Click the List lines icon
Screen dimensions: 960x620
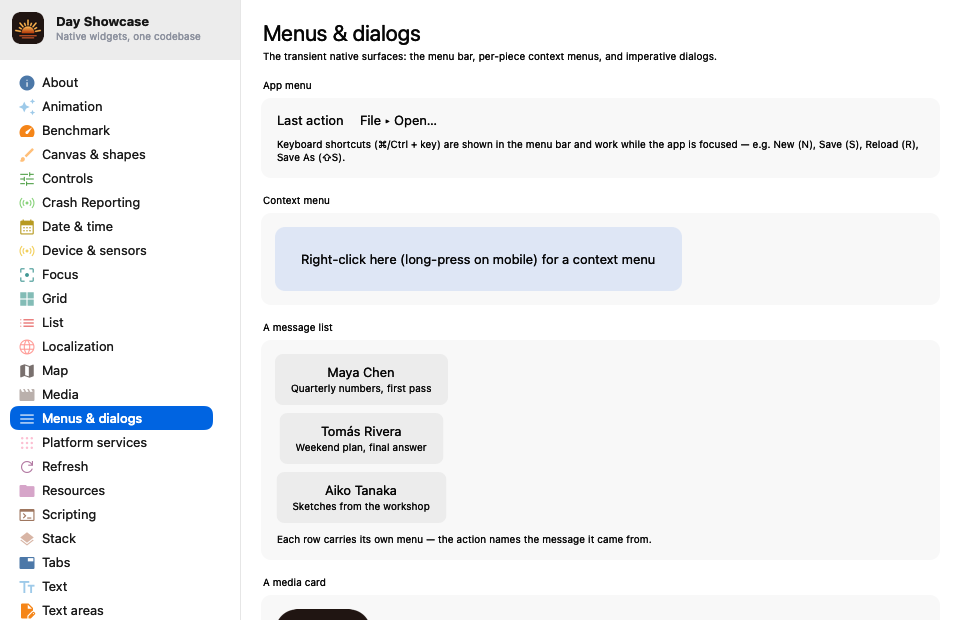tap(27, 323)
